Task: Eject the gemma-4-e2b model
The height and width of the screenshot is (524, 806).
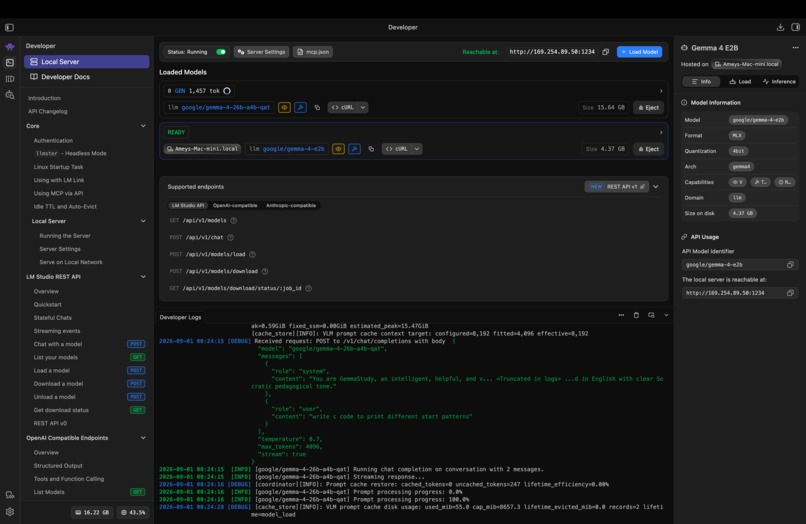Action: coord(648,149)
